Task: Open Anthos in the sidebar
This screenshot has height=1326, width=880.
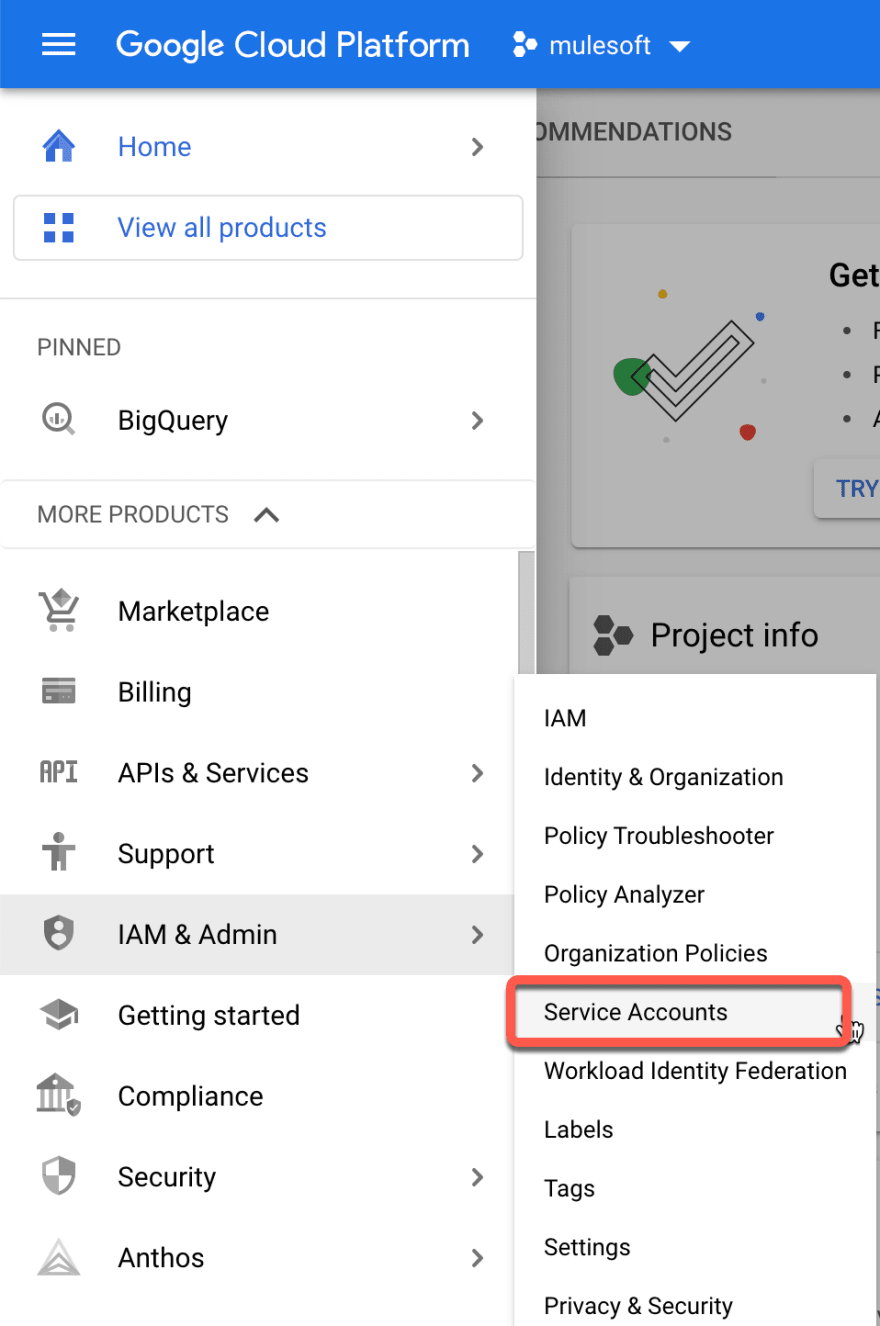Action: click(161, 1258)
